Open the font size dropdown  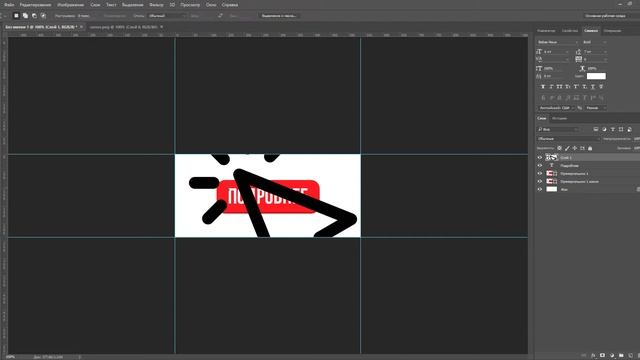pyautogui.click(x=556, y=52)
